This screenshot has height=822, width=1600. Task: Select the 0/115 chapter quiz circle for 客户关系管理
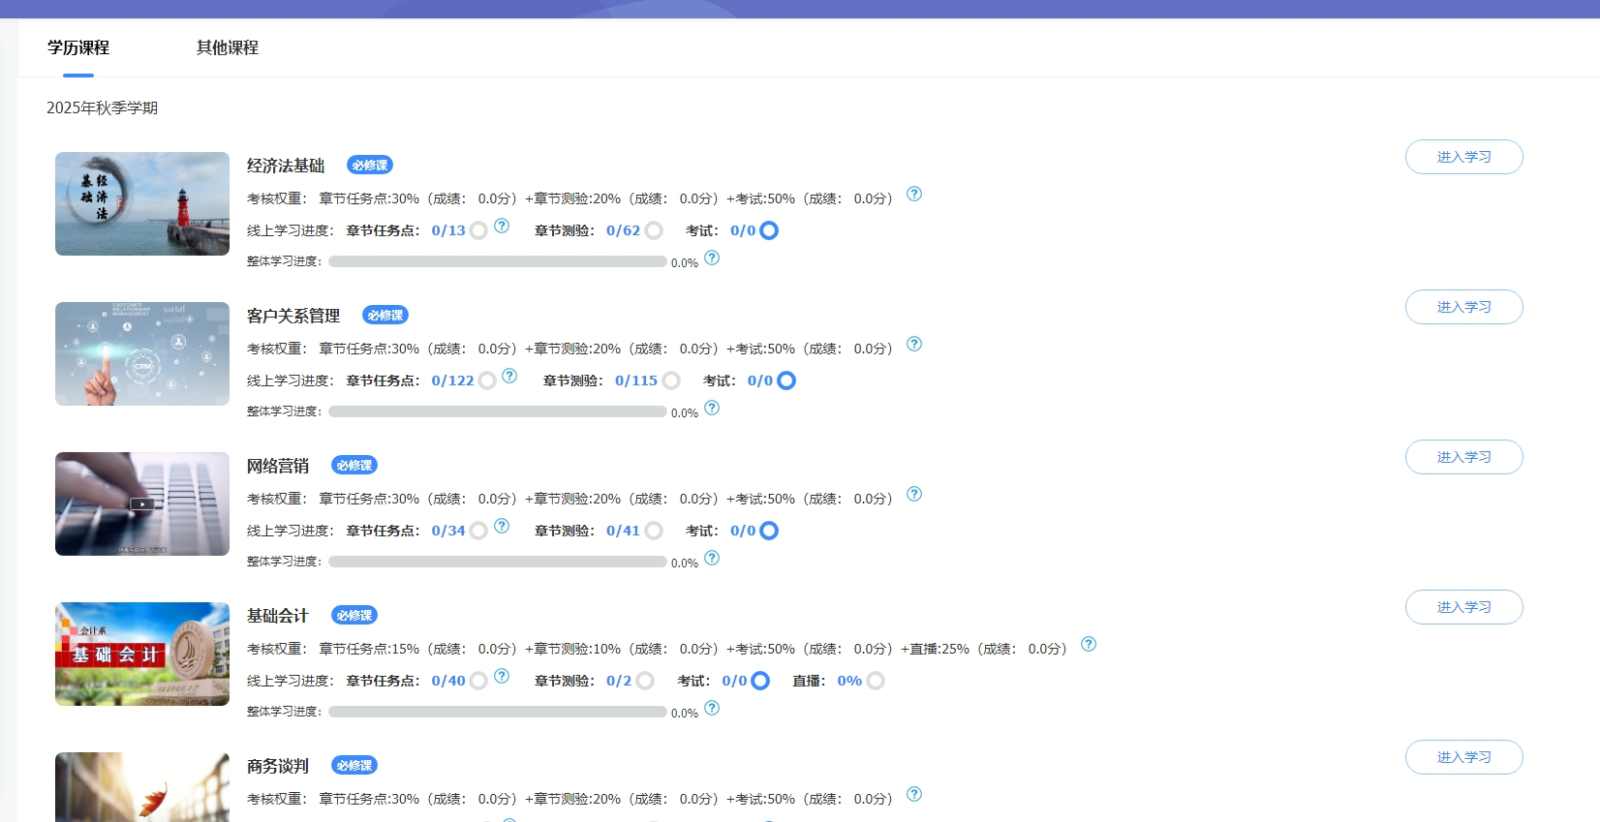671,381
